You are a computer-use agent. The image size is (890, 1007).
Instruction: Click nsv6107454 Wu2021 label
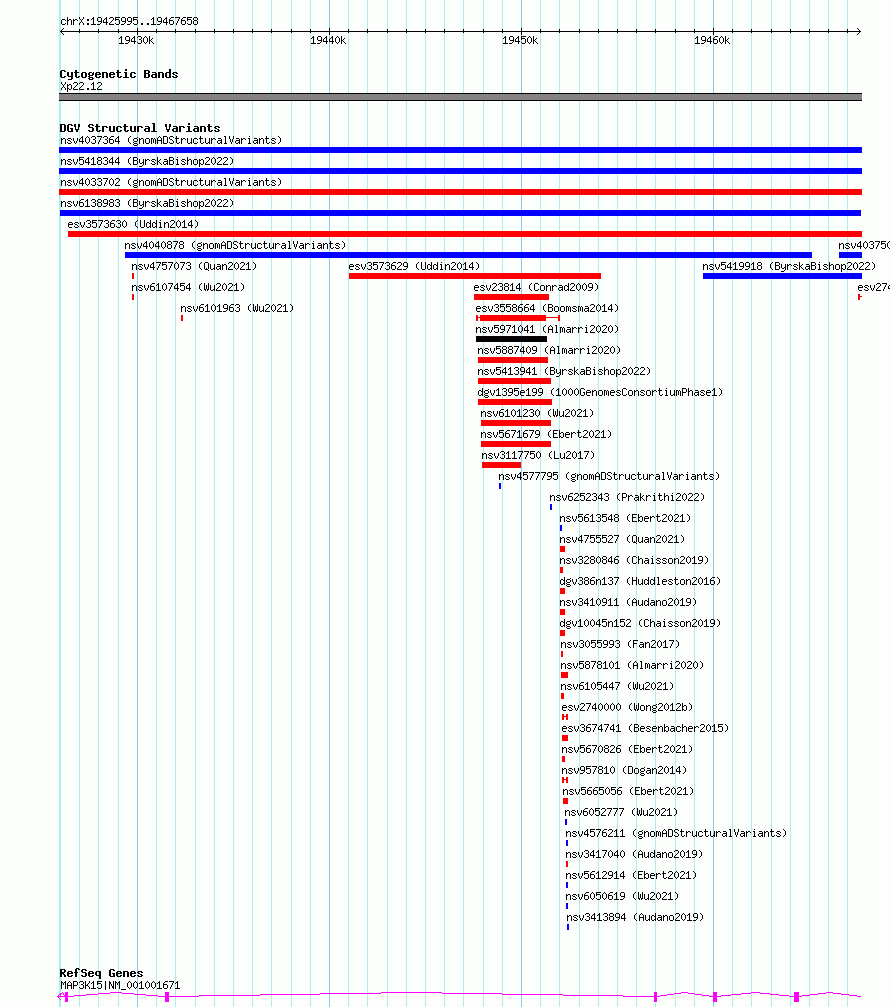point(188,287)
